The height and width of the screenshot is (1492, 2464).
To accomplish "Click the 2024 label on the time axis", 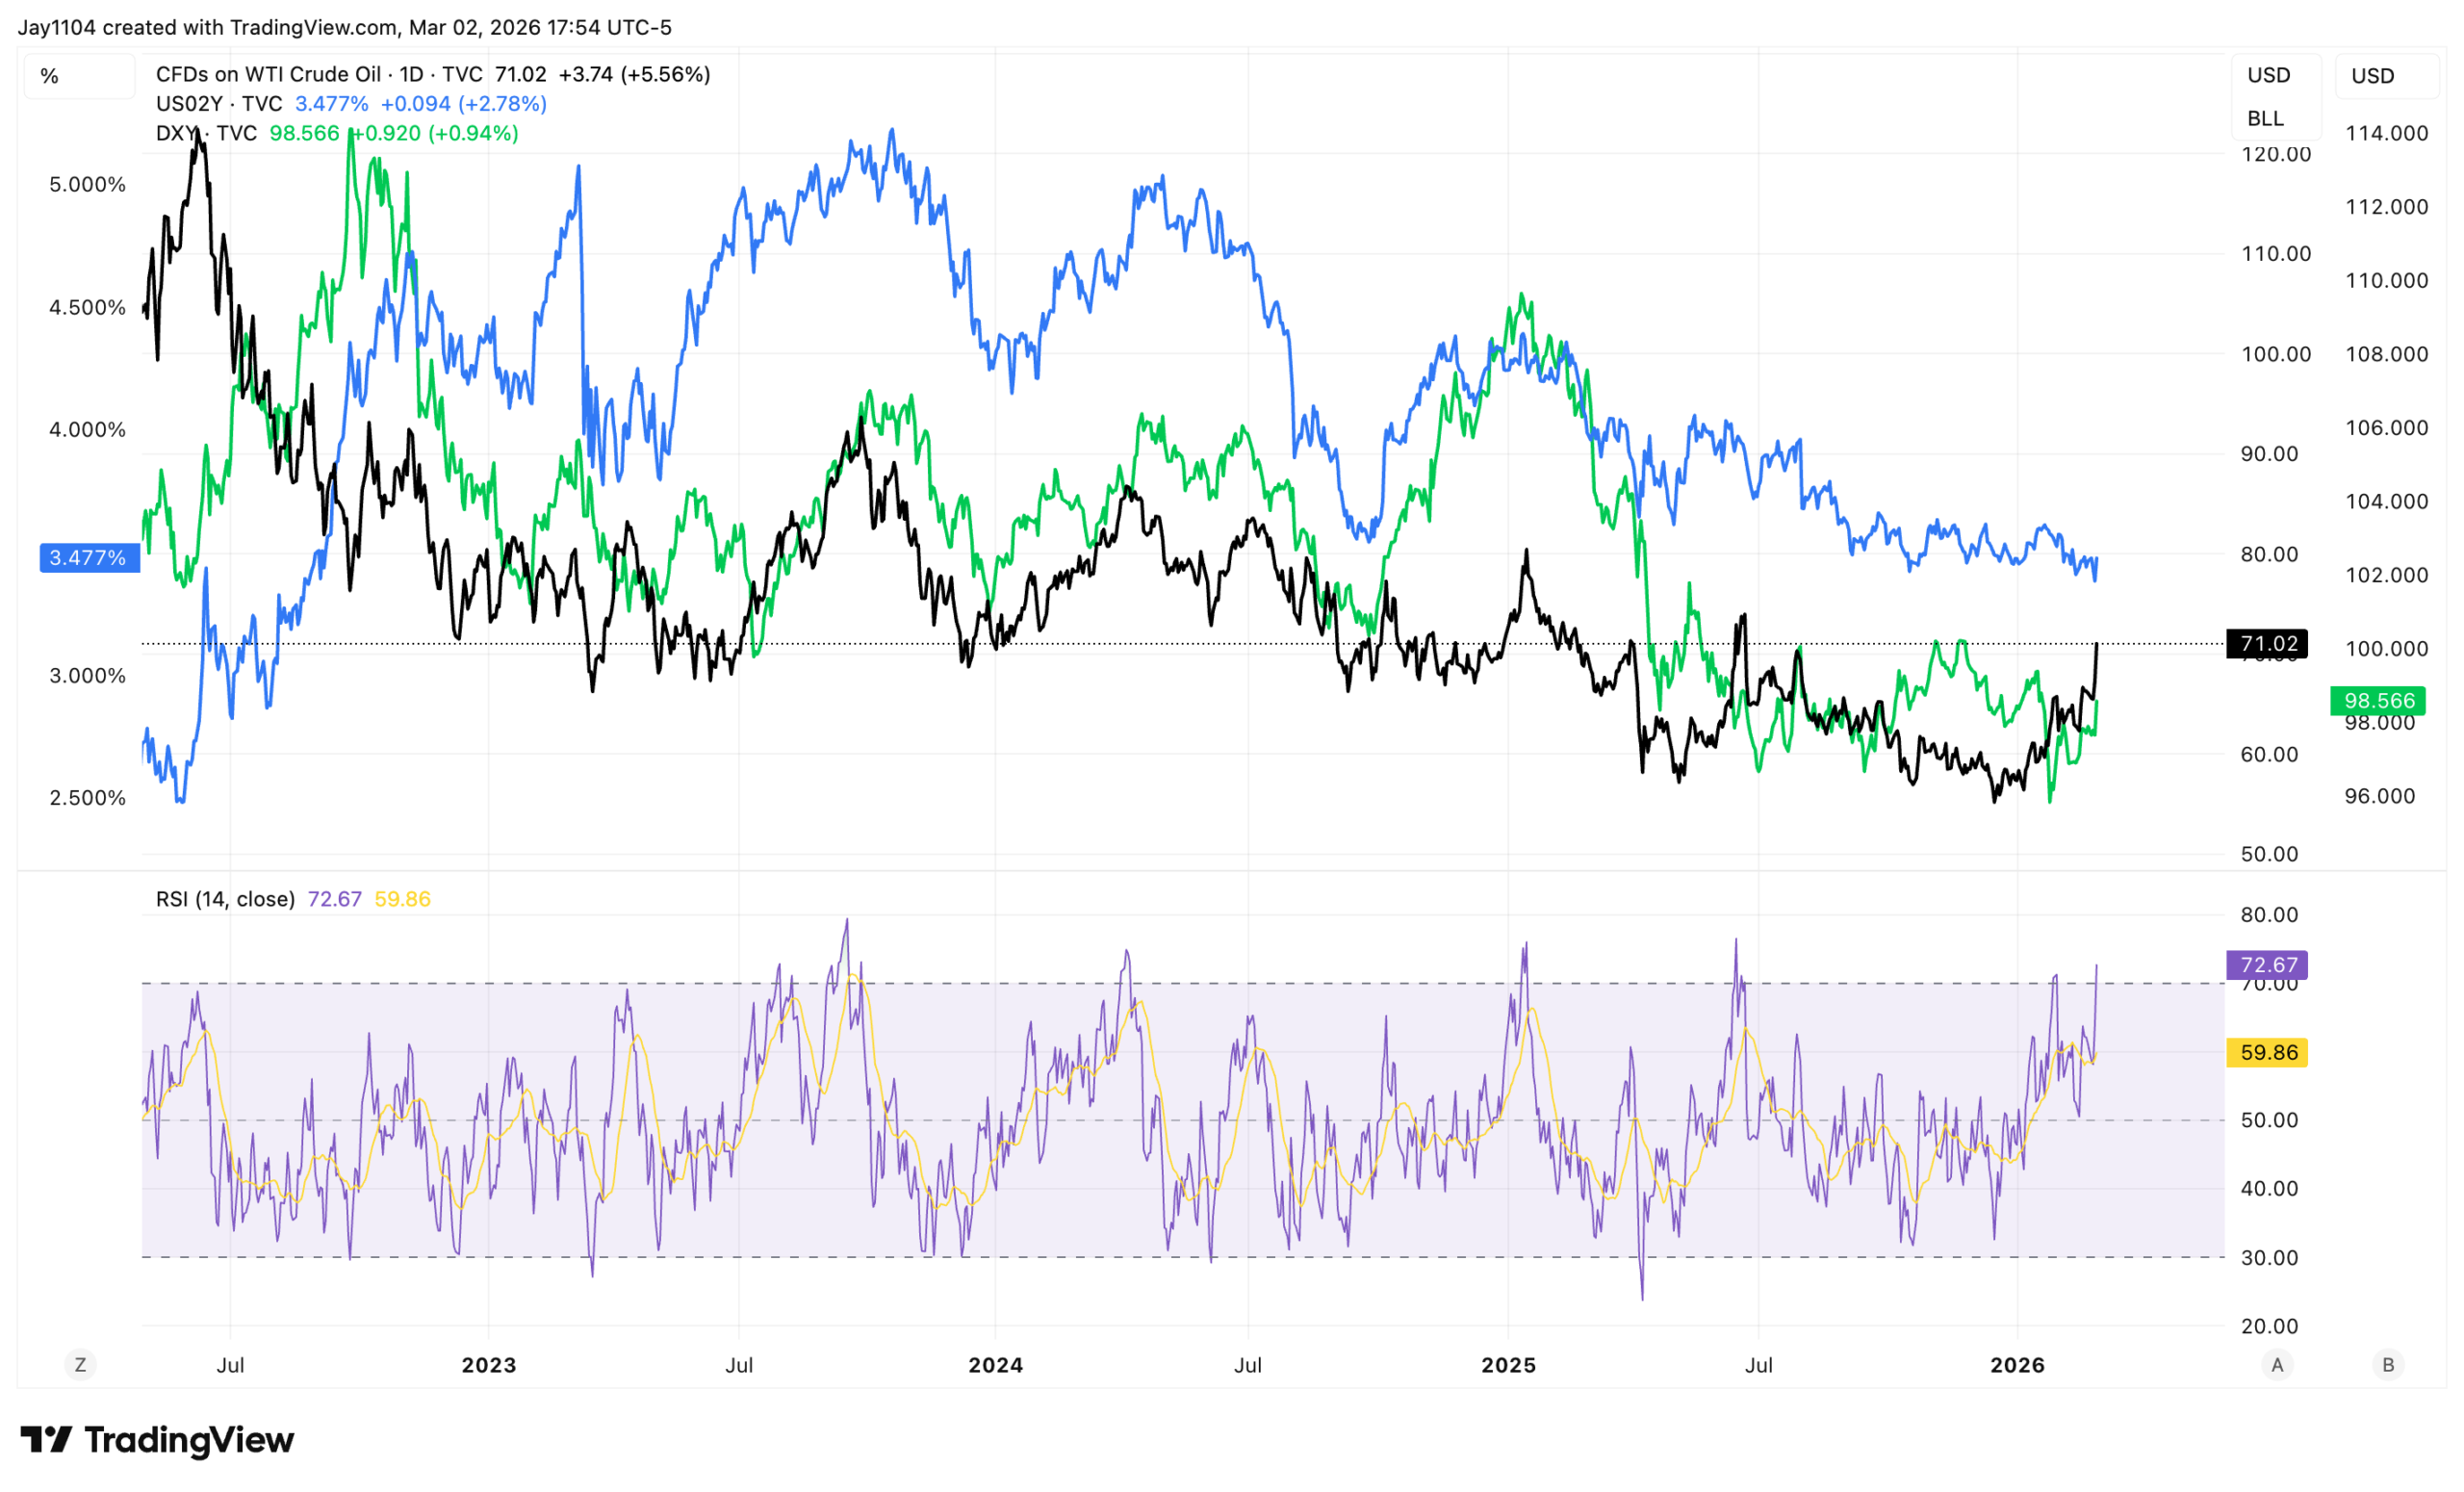I will point(995,1365).
